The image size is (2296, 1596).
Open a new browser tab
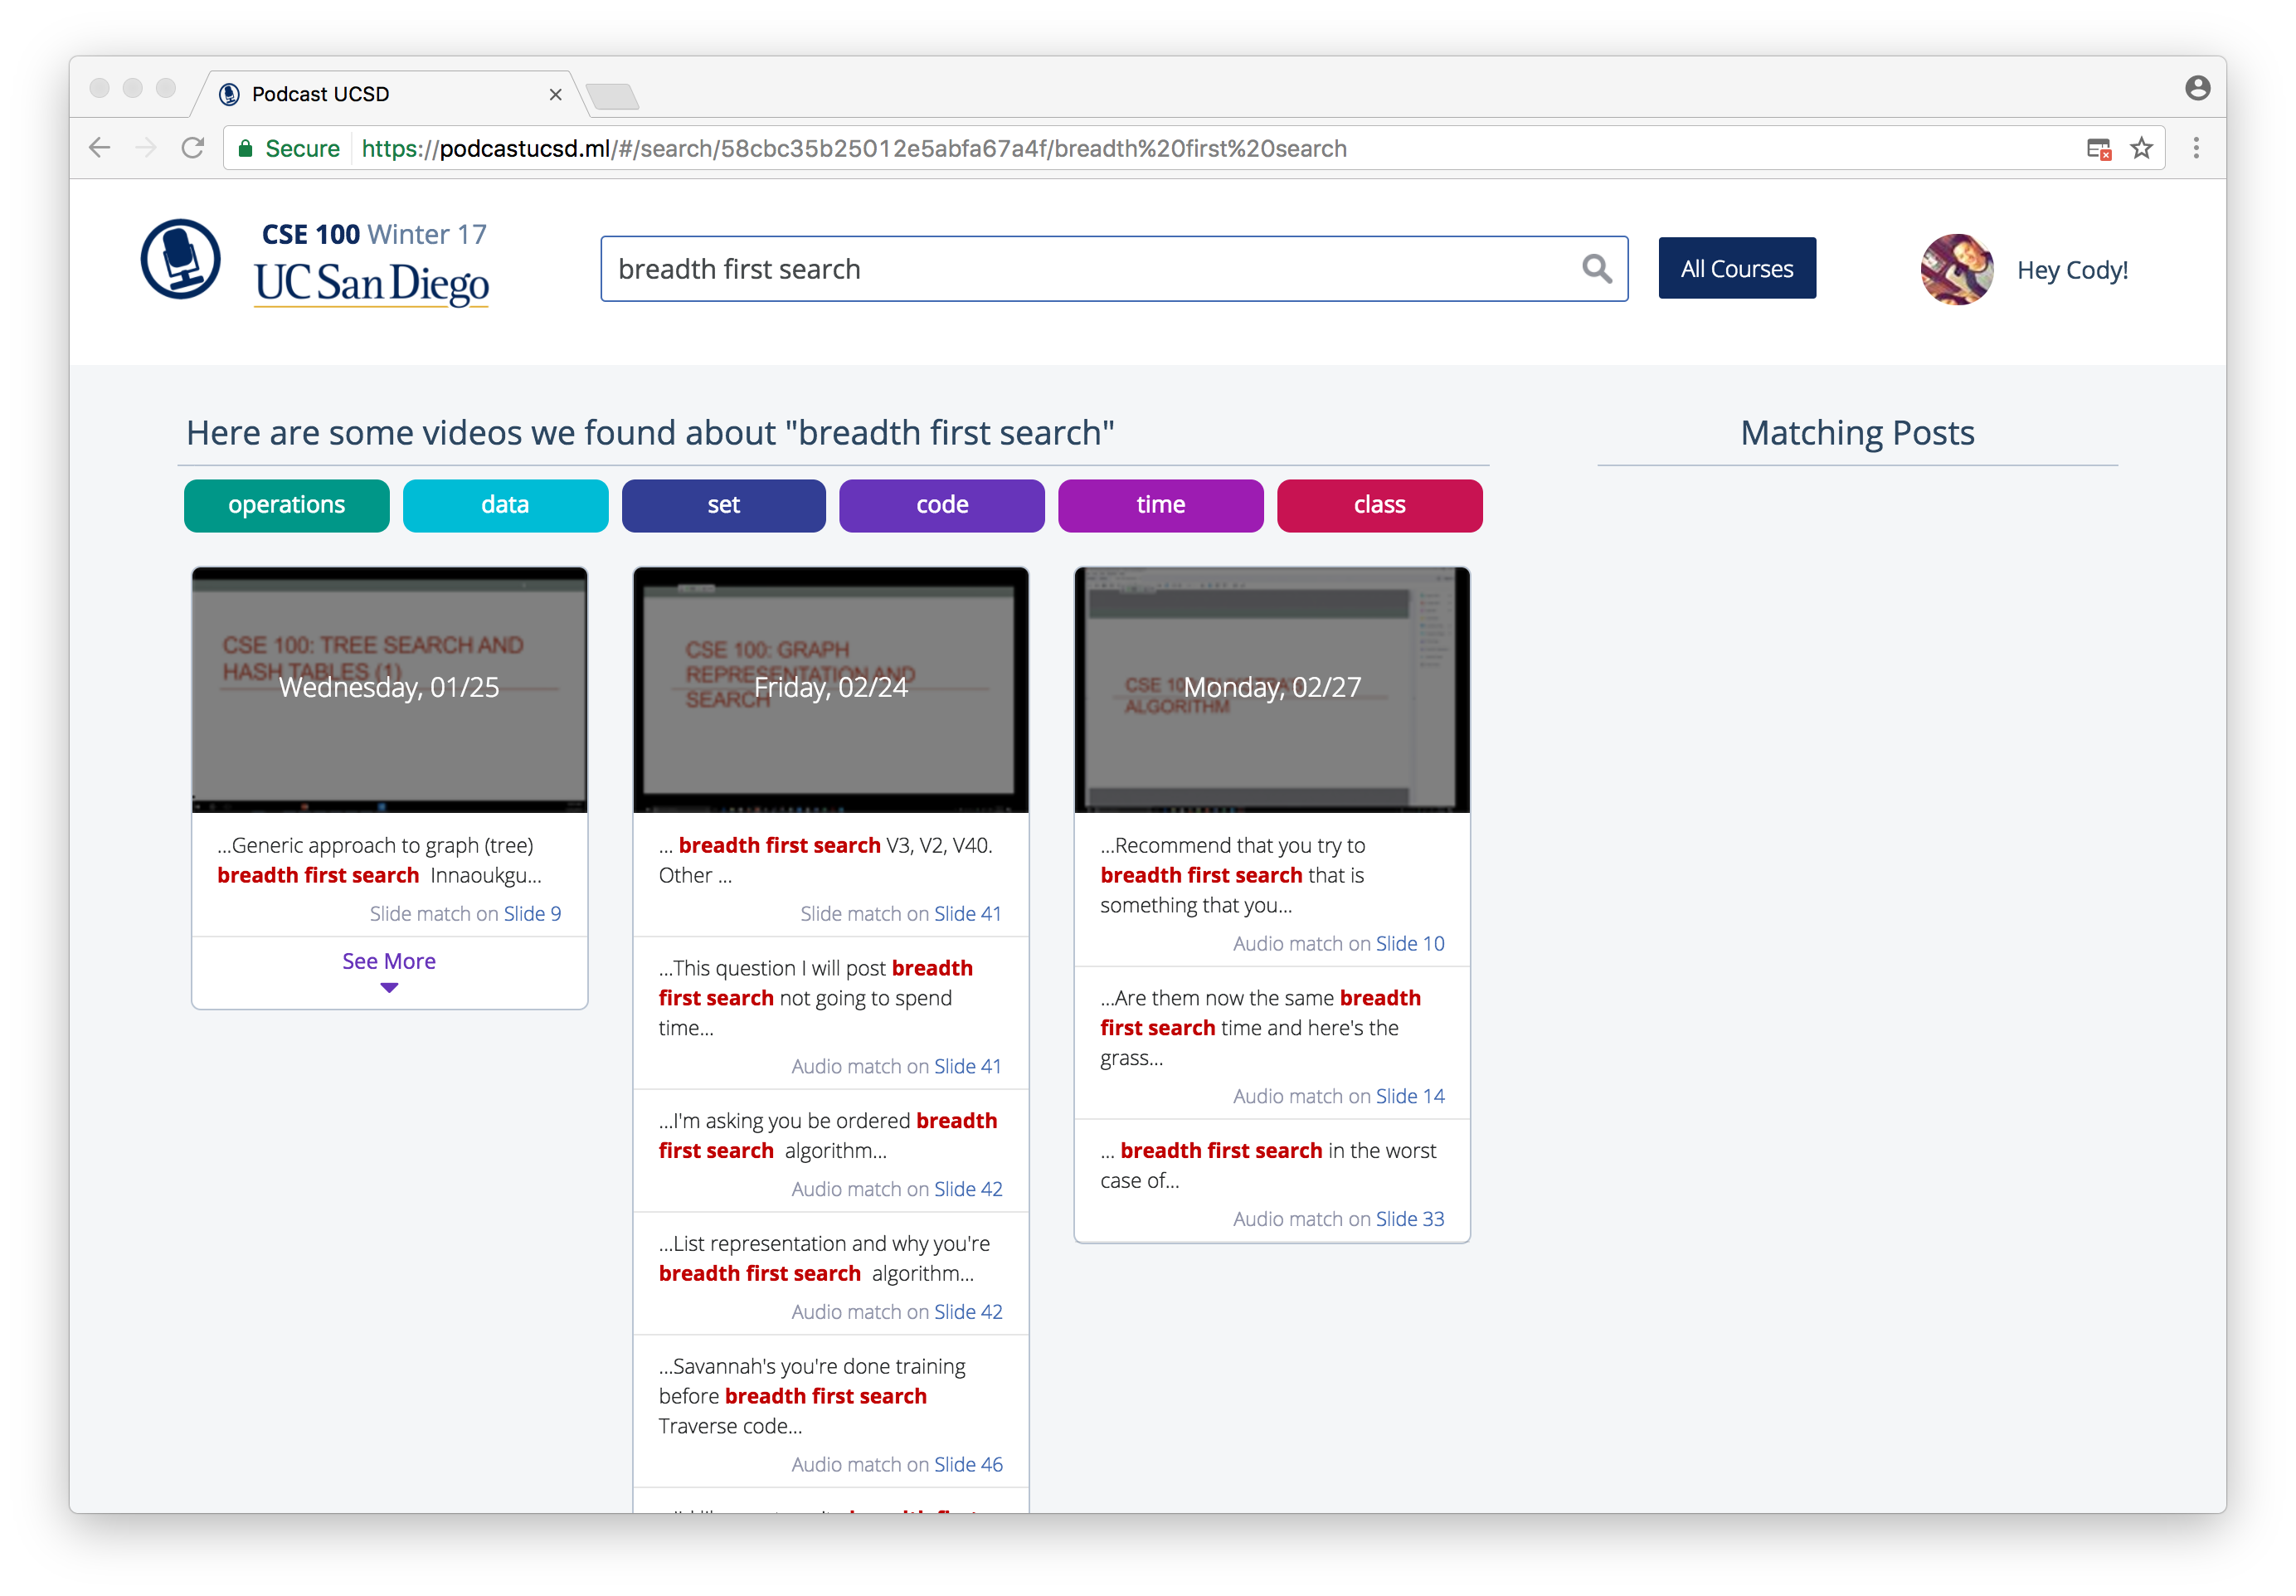(612, 96)
